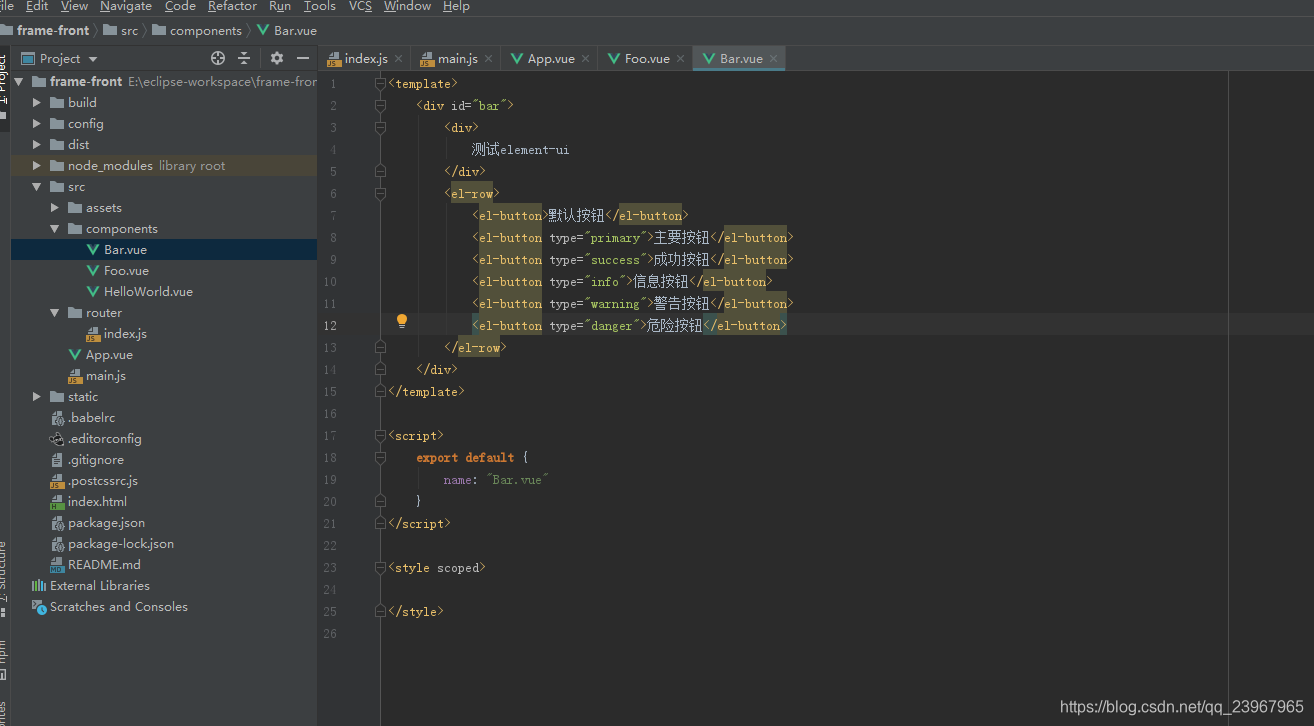Switch to the index.js tab

pyautogui.click(x=365, y=59)
